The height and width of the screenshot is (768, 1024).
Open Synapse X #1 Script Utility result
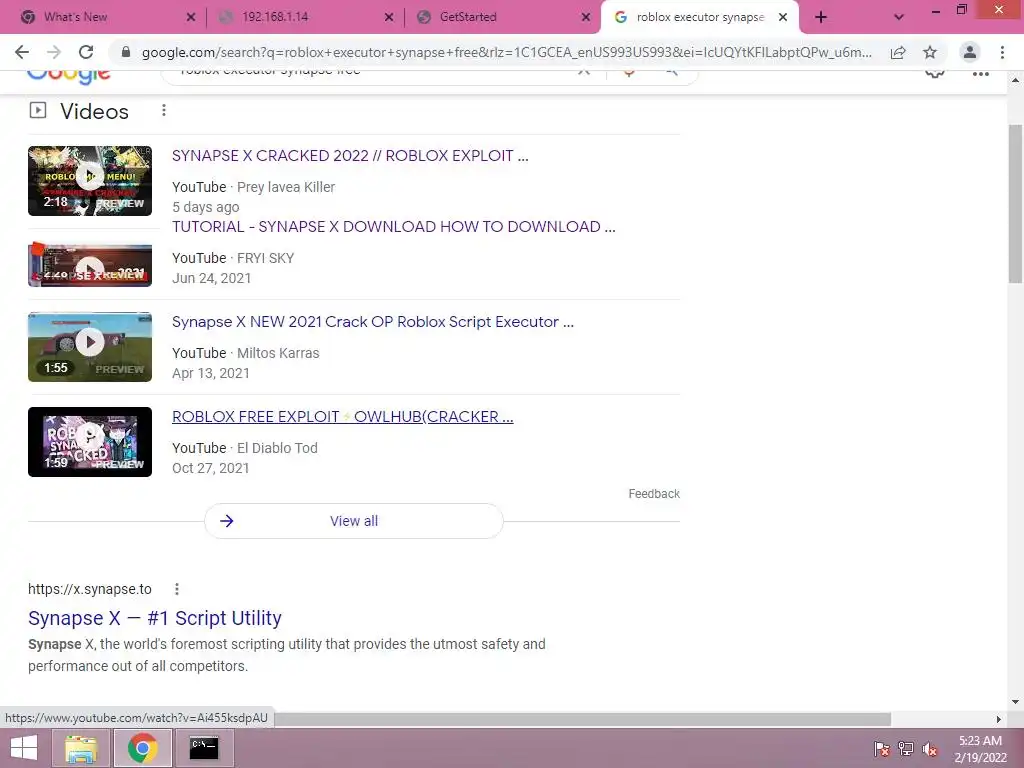coord(155,618)
